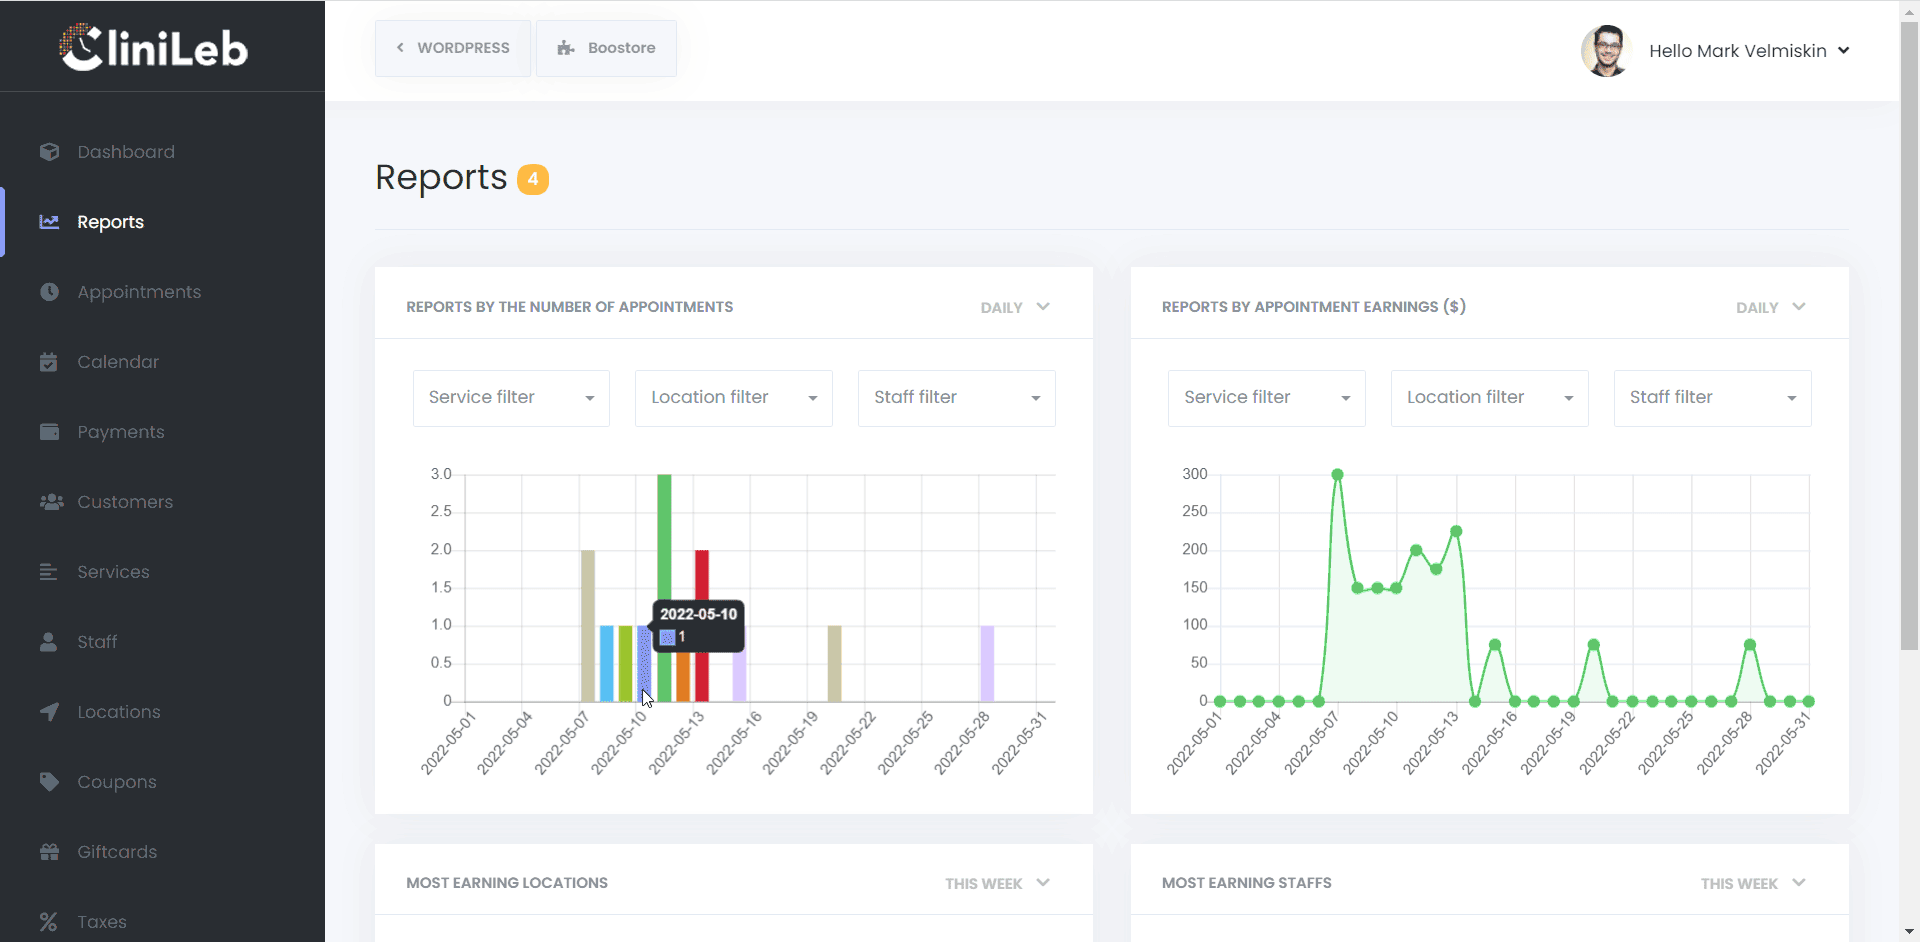Click the Staff person icon
This screenshot has height=942, width=1920.
pos(48,642)
